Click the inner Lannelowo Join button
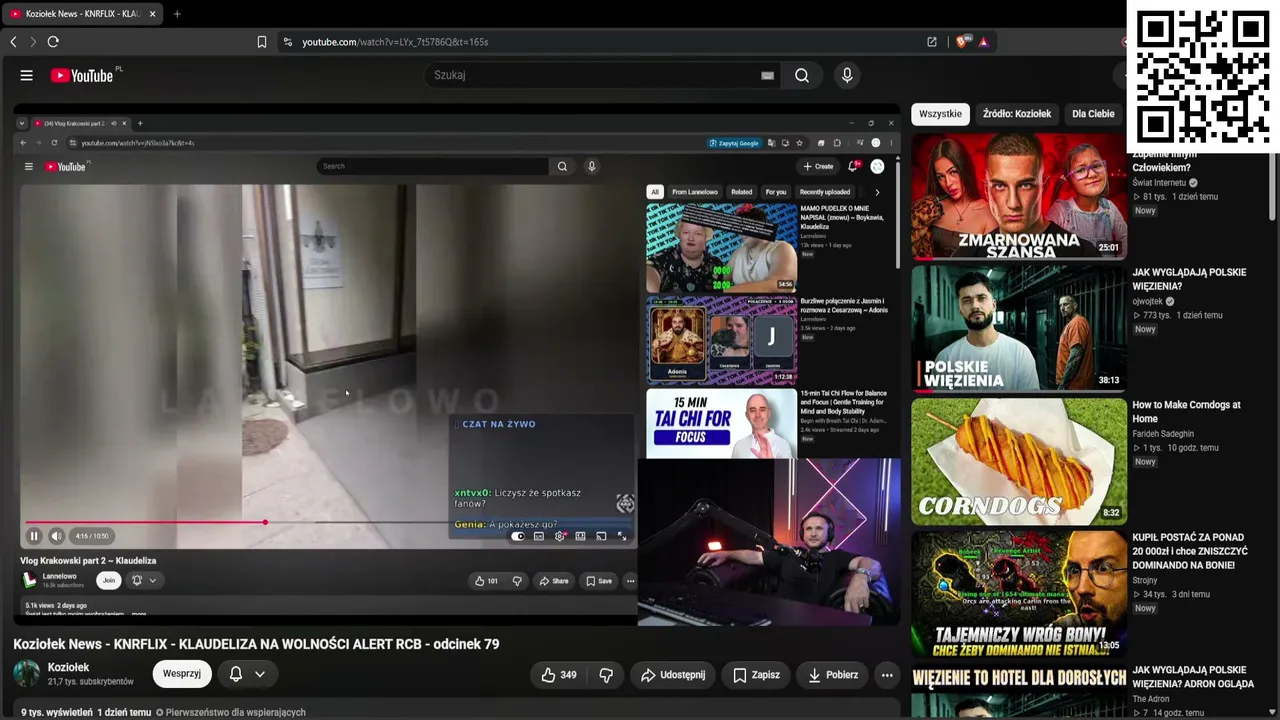Screen dimensions: 1280x720 coord(109,580)
